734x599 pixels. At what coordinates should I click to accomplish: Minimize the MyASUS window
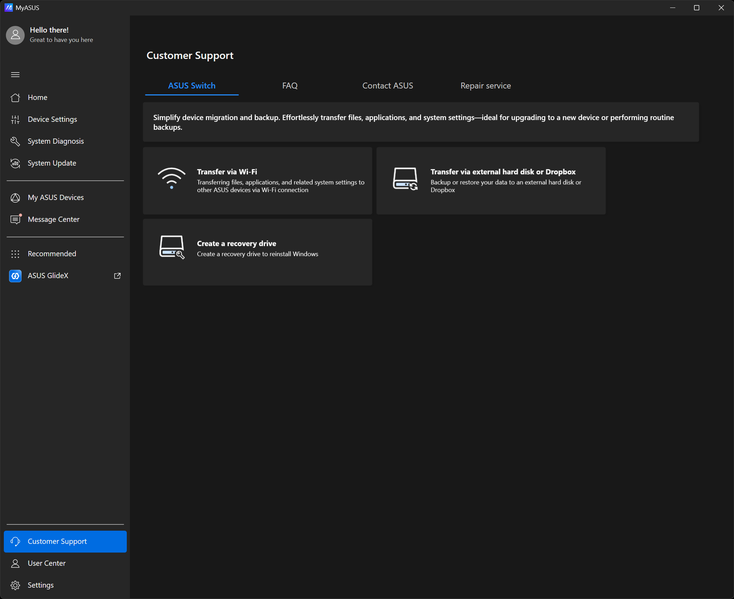pos(673,7)
